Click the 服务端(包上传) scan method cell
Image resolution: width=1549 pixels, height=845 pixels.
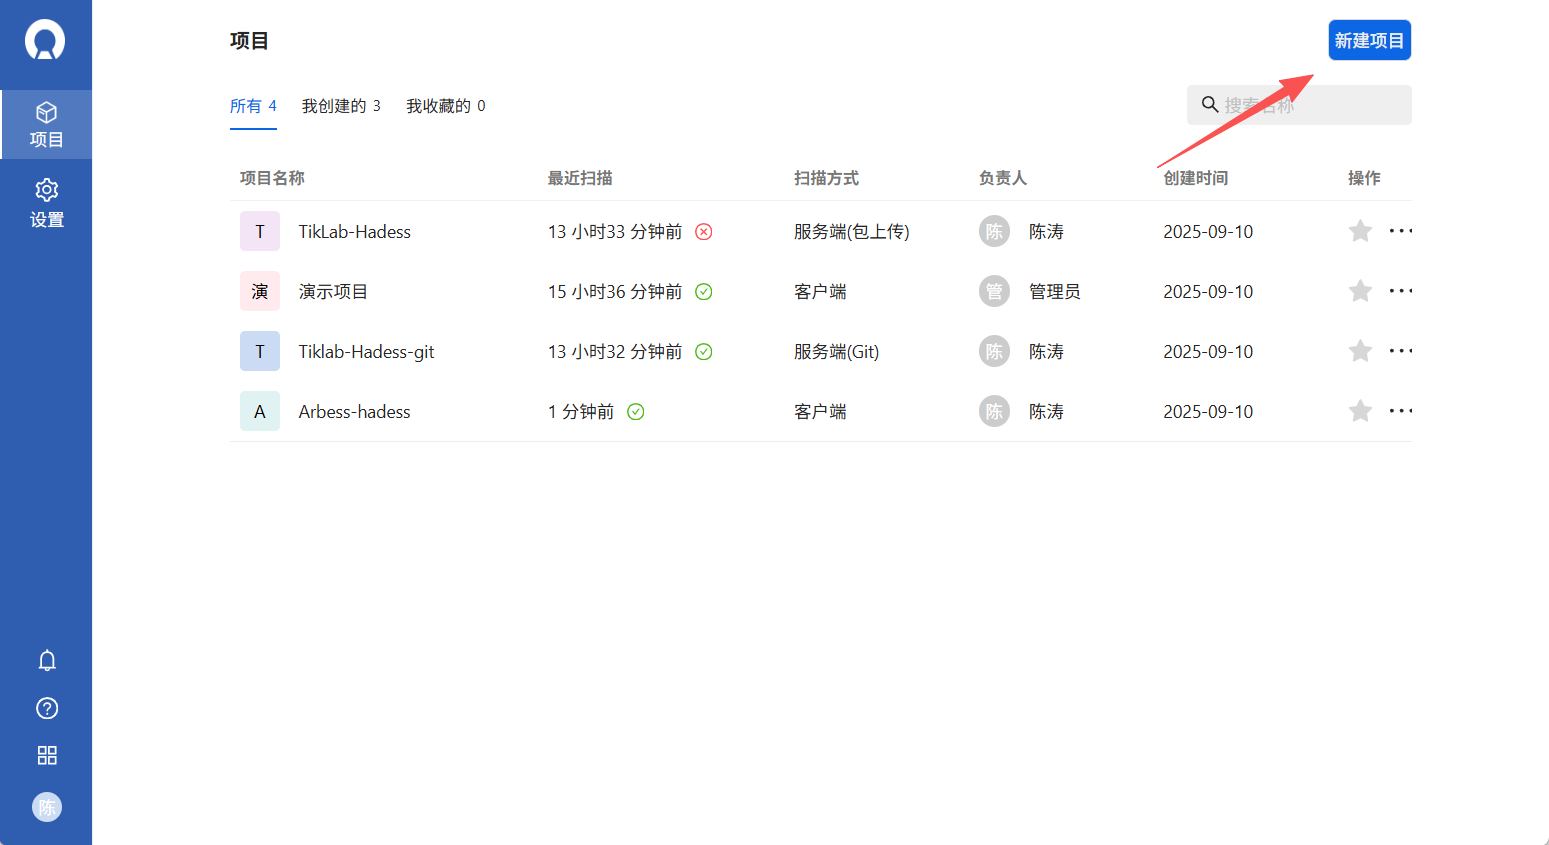(852, 232)
